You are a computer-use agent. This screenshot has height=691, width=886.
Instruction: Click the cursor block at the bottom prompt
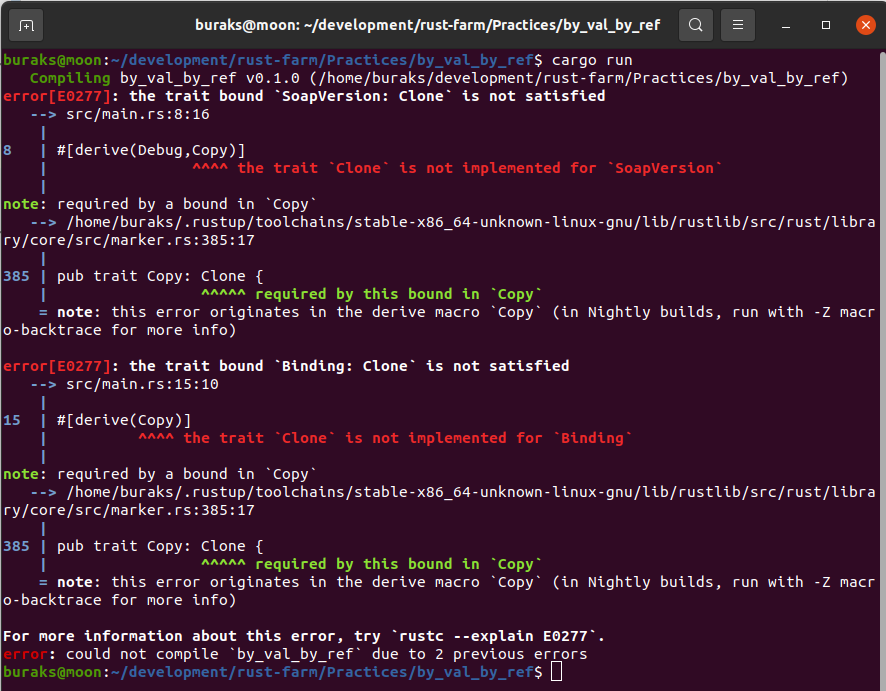click(x=556, y=672)
